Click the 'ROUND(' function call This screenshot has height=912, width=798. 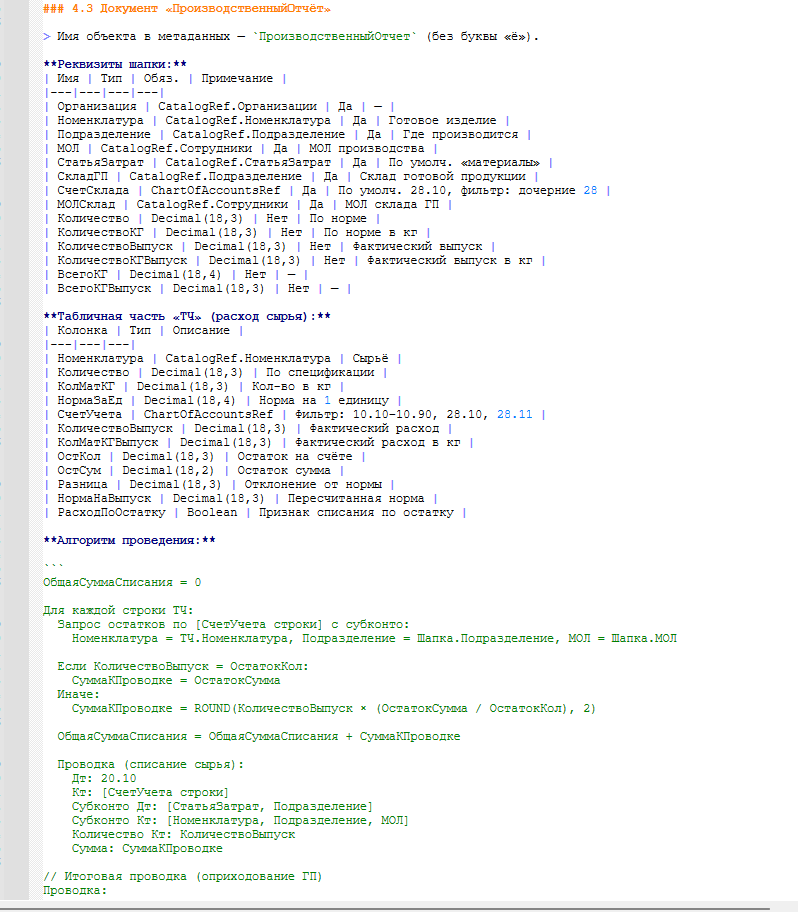click(215, 708)
